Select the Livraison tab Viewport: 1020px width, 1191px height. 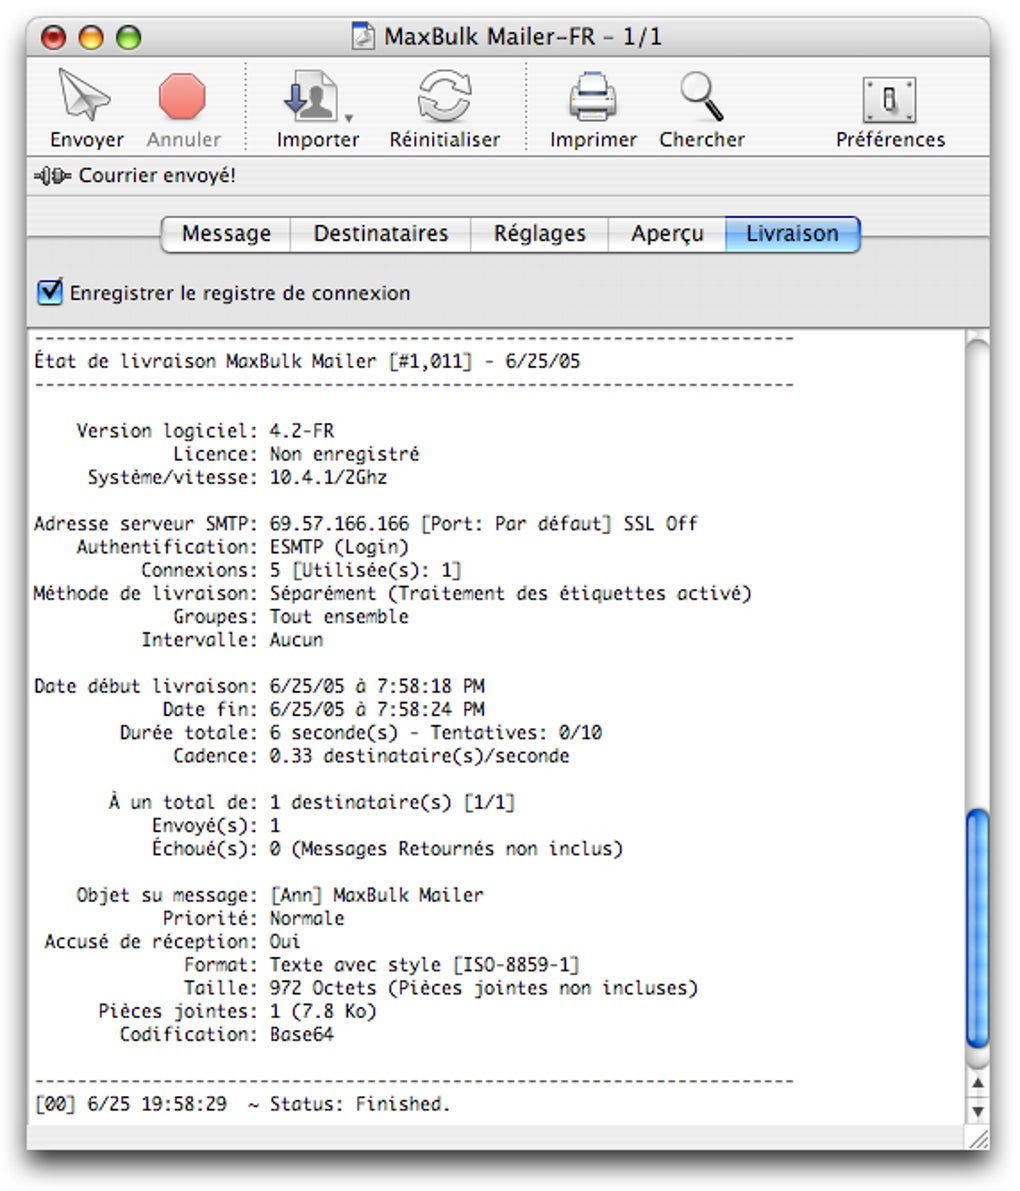[792, 233]
